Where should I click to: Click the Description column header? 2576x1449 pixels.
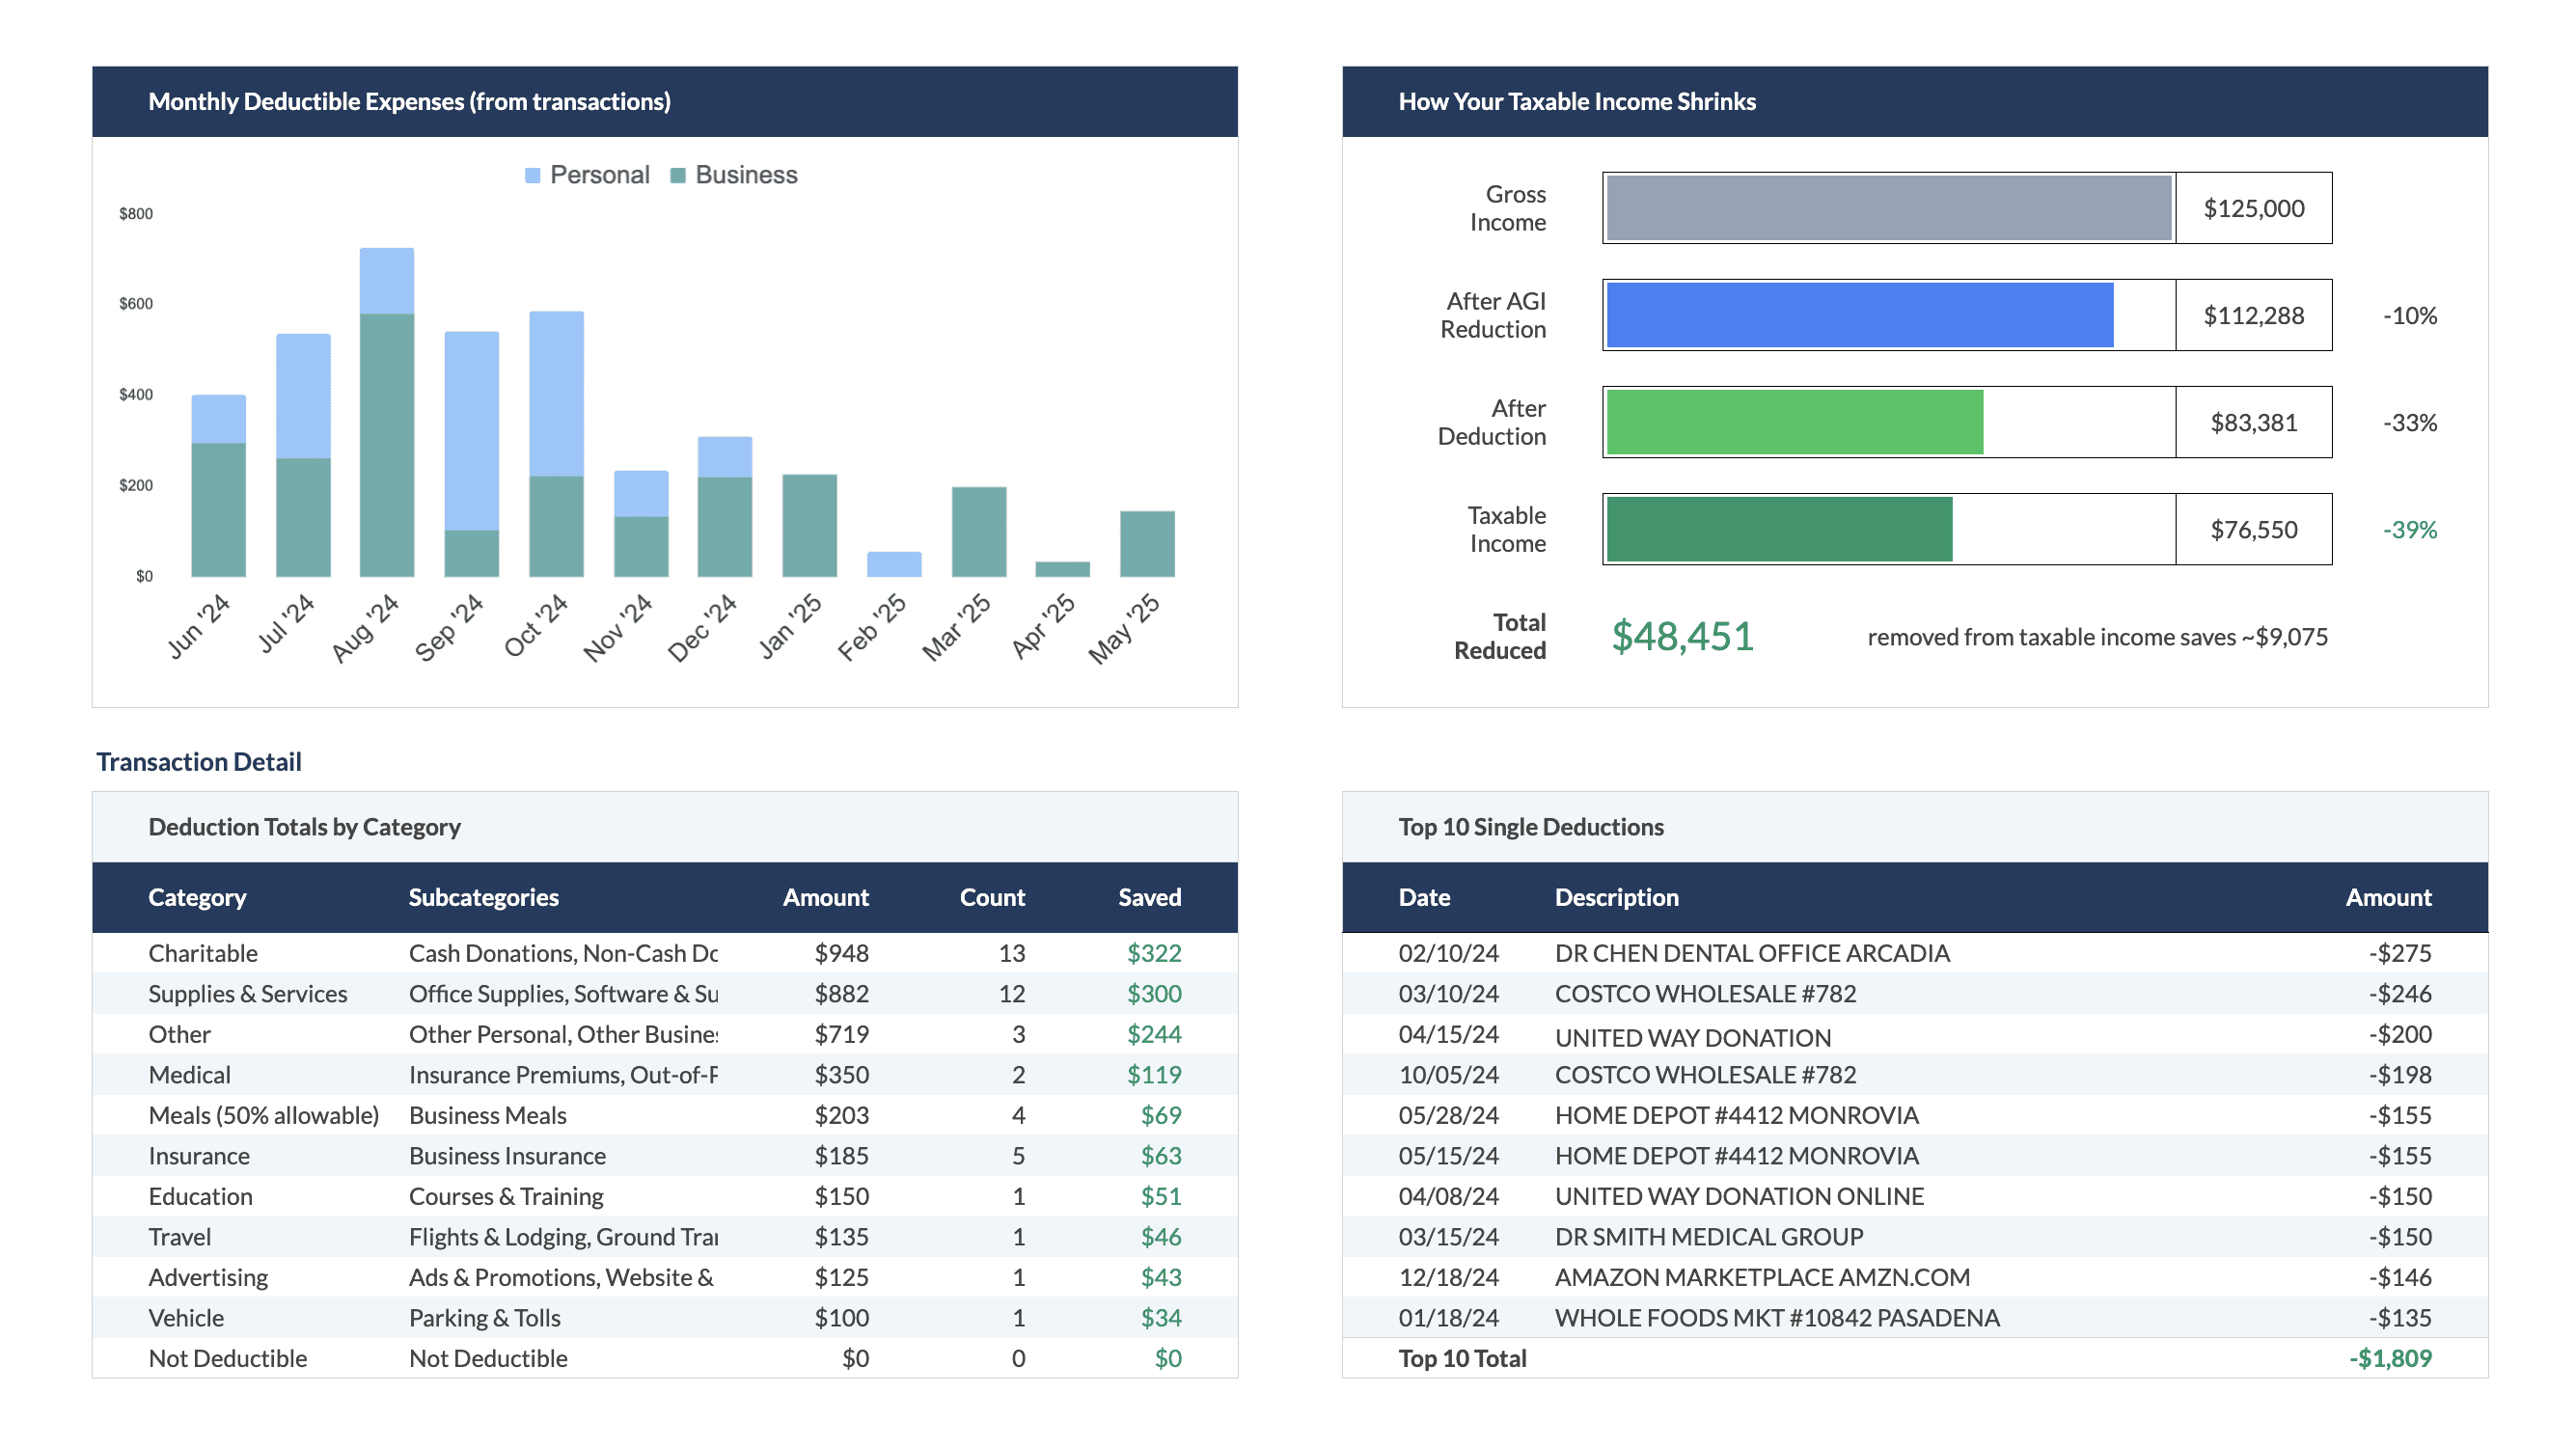coord(1616,897)
